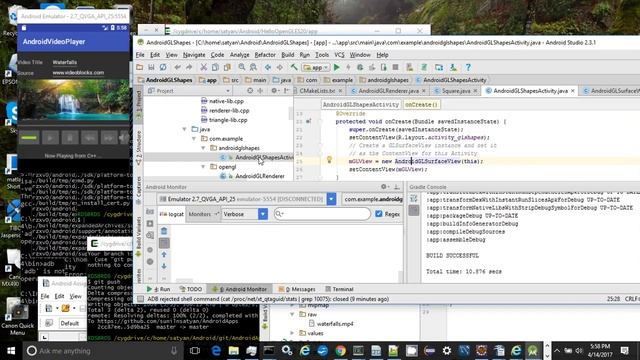Open the emulator device dropdown arrow
This screenshot has height=360, width=640.
(x=331, y=199)
